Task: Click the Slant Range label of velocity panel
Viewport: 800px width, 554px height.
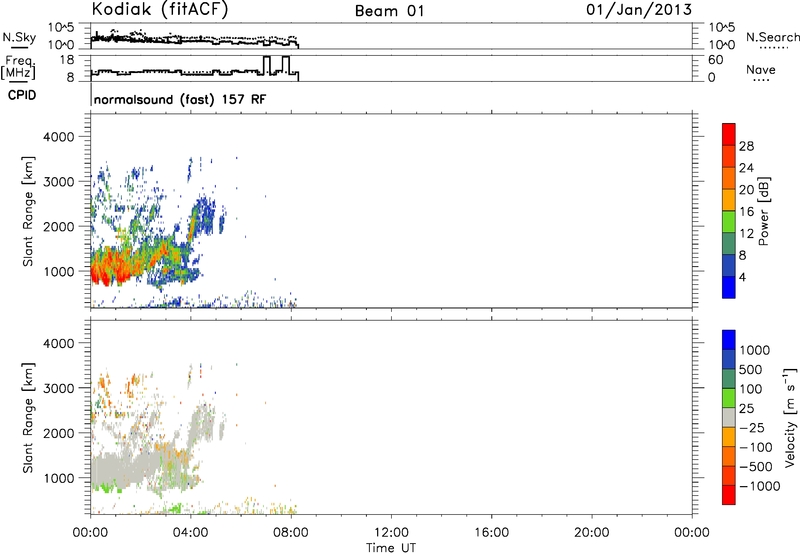Action: click(x=28, y=418)
